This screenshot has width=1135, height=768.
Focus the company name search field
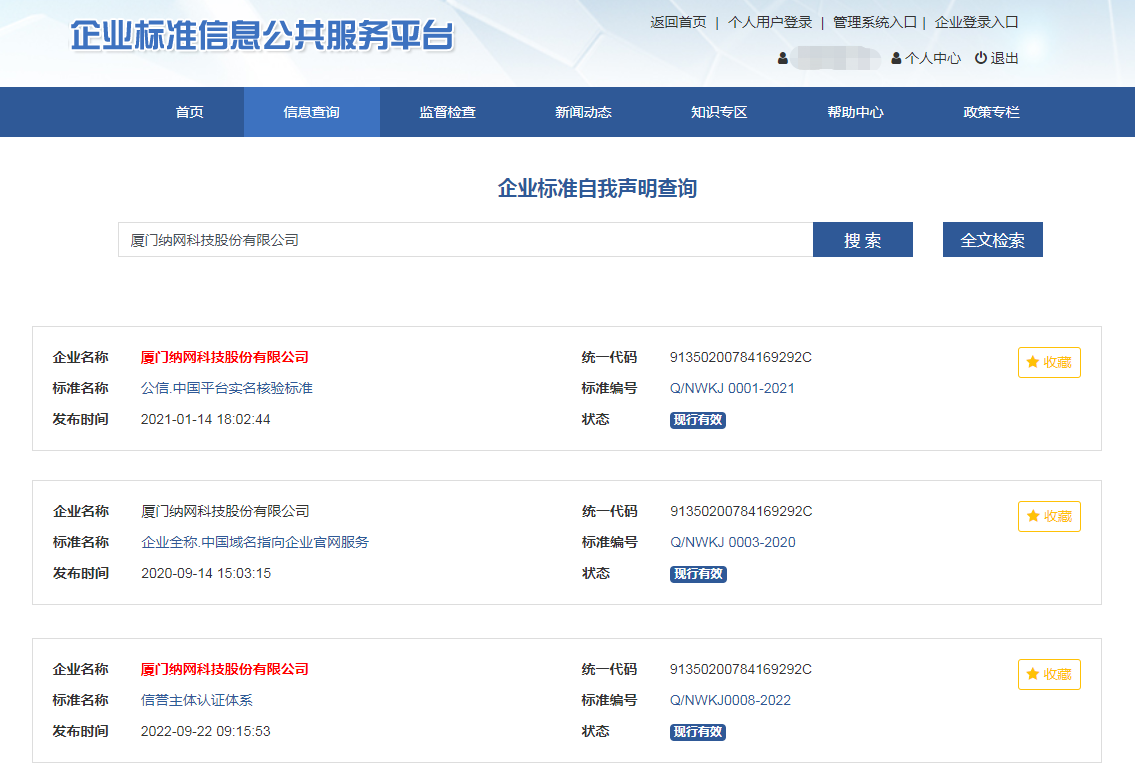tap(465, 240)
